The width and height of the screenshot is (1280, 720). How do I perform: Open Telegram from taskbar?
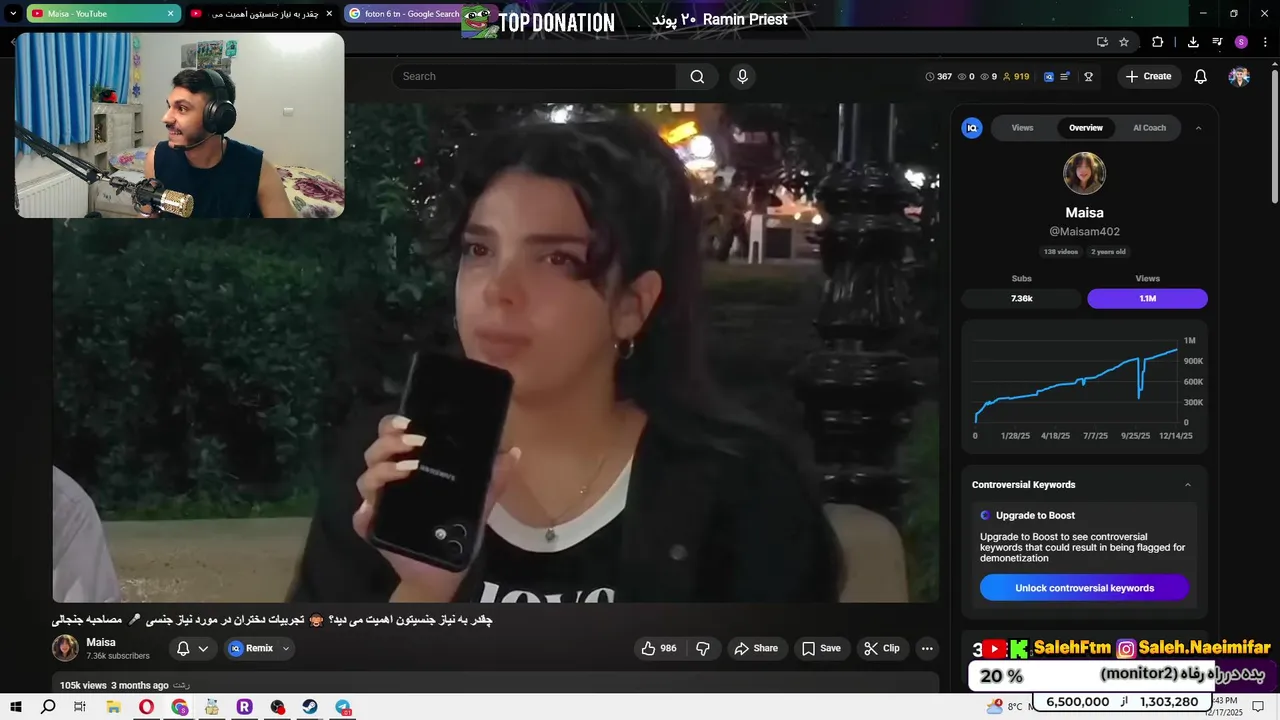343,707
